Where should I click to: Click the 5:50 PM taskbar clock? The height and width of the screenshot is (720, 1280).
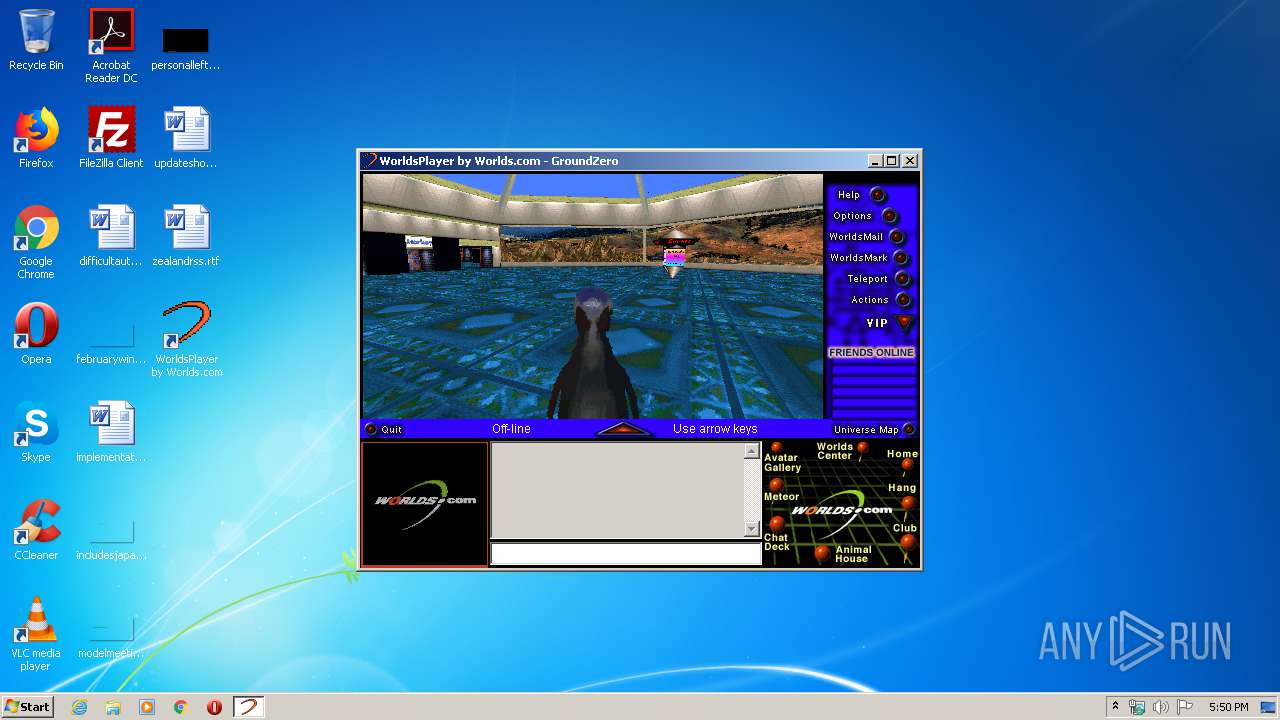(1228, 707)
